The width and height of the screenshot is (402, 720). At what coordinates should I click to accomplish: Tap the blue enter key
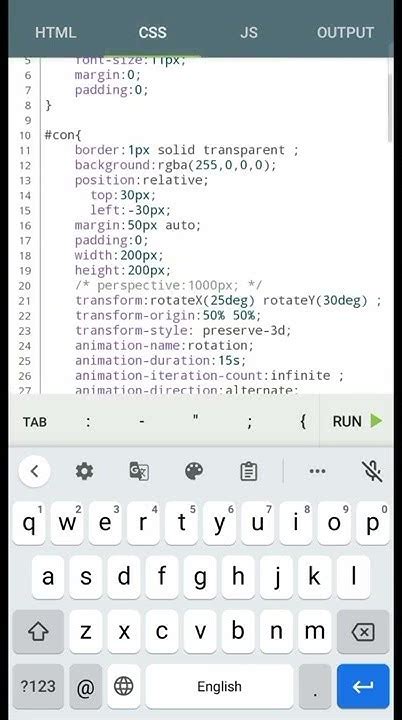[363, 686]
